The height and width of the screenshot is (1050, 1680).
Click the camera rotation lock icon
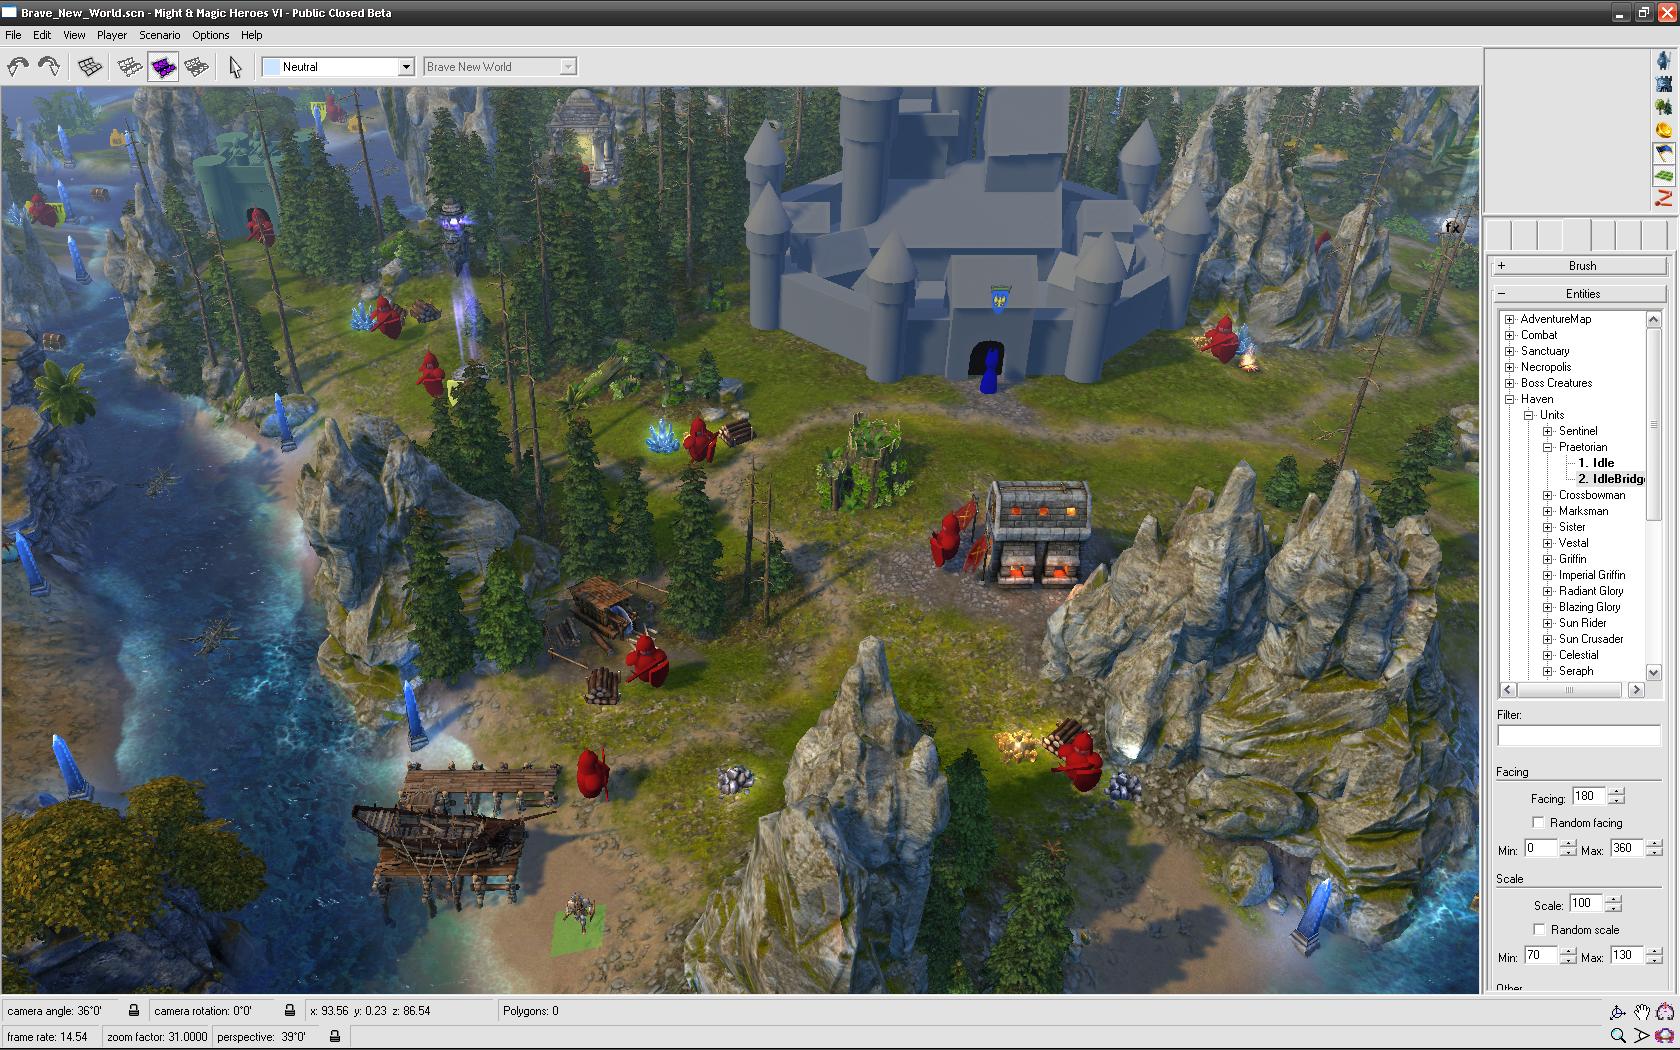click(290, 1011)
